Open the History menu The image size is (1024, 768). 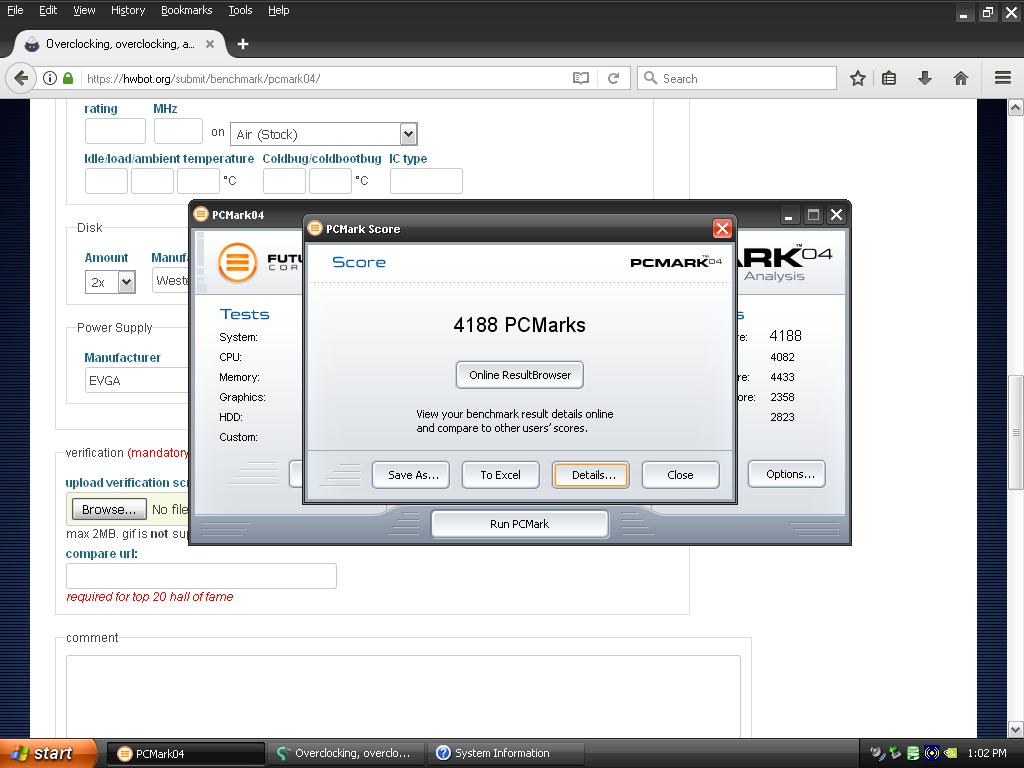[128, 10]
